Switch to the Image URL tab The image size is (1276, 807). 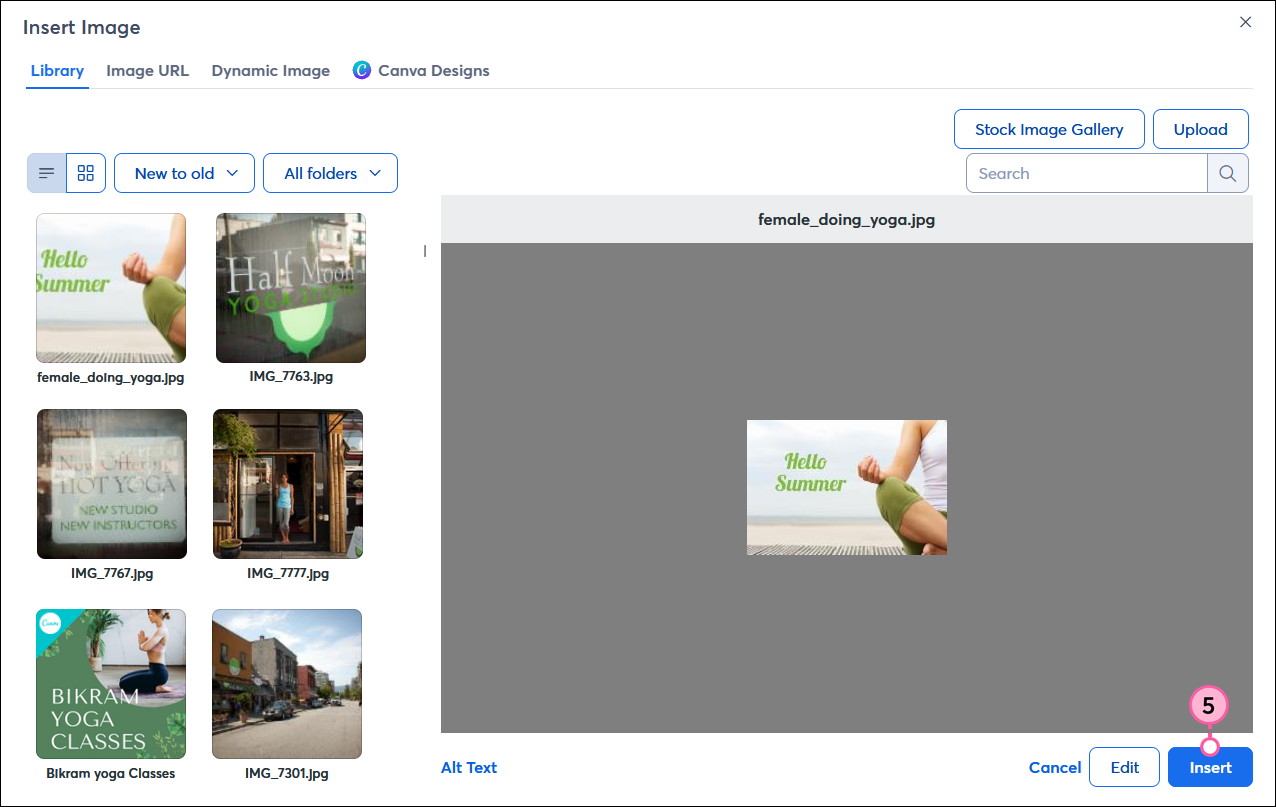(x=147, y=71)
